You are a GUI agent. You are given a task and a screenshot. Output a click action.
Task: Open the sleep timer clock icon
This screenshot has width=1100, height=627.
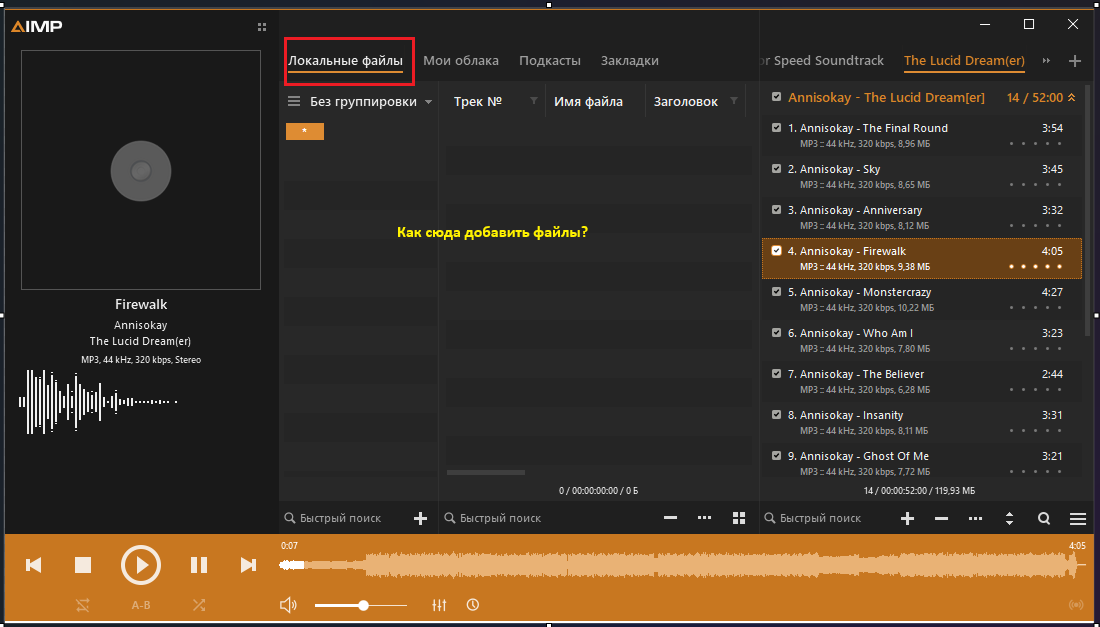(472, 605)
